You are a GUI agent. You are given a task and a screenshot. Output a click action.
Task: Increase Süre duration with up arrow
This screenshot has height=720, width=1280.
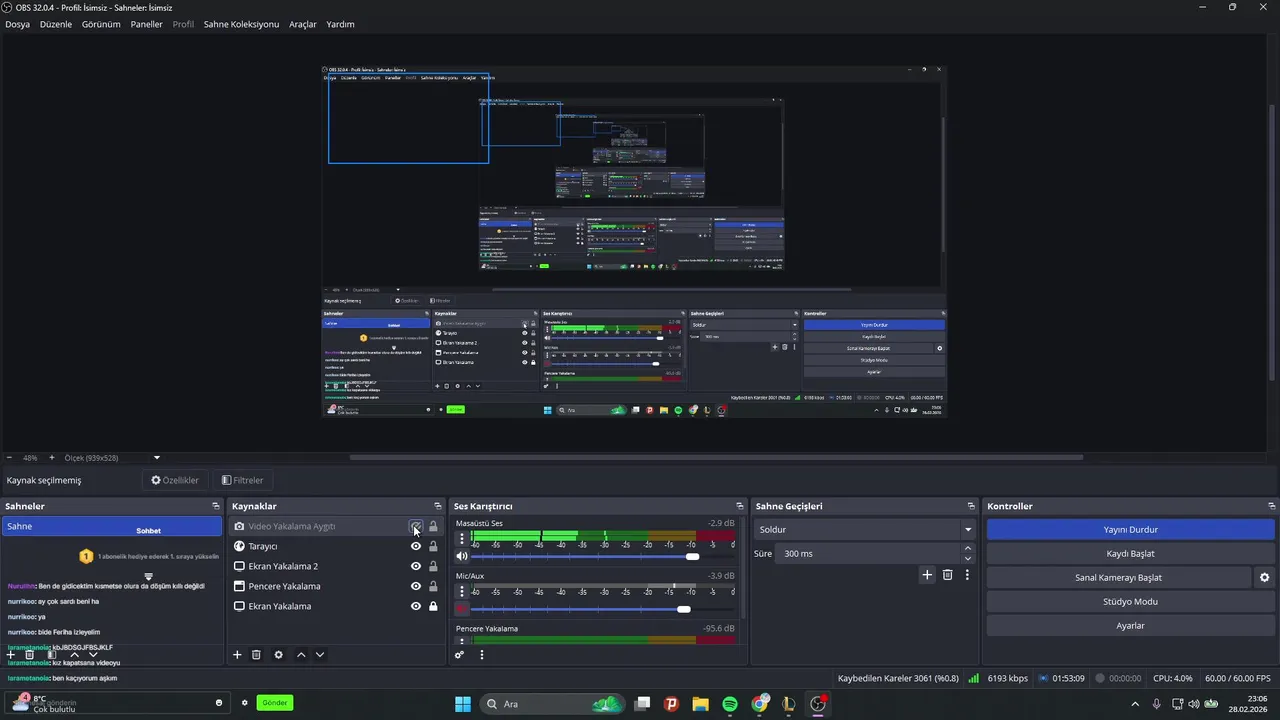(x=967, y=548)
